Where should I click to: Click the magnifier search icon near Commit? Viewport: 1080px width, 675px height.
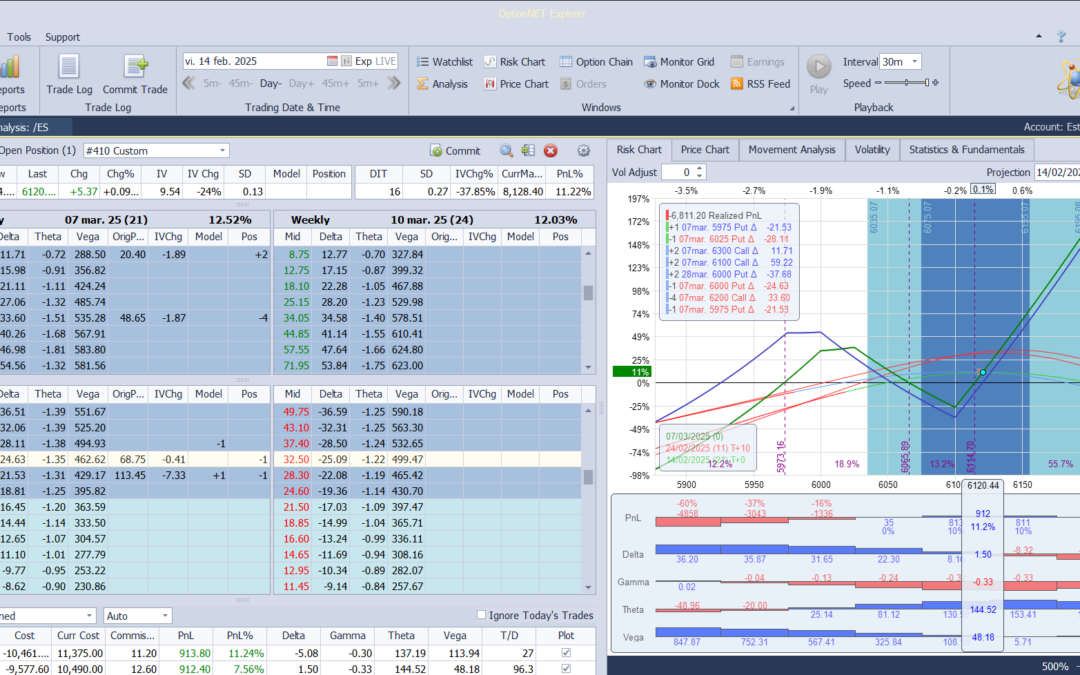(506, 151)
